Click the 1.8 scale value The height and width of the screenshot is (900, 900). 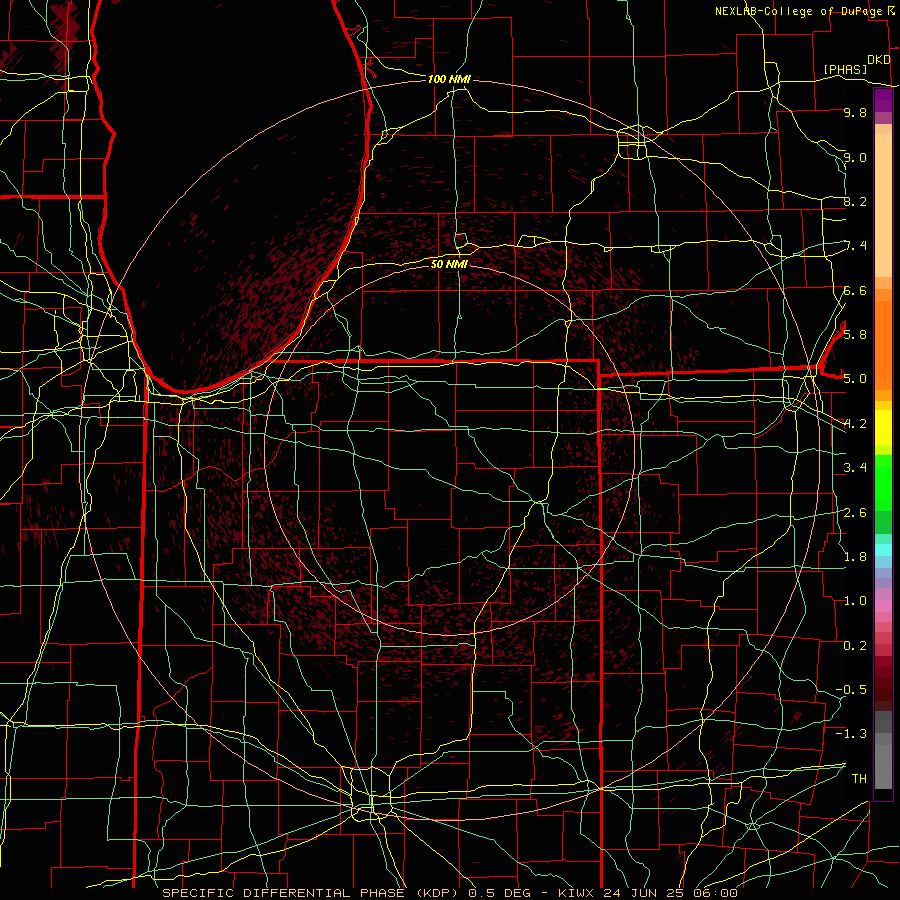[855, 557]
